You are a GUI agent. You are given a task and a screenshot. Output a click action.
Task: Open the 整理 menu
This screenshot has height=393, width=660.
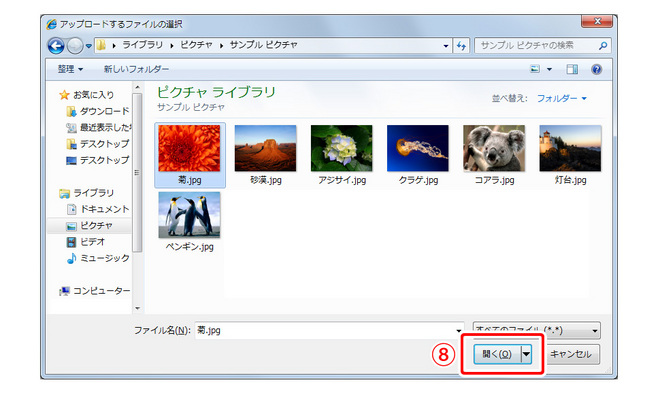pos(70,69)
